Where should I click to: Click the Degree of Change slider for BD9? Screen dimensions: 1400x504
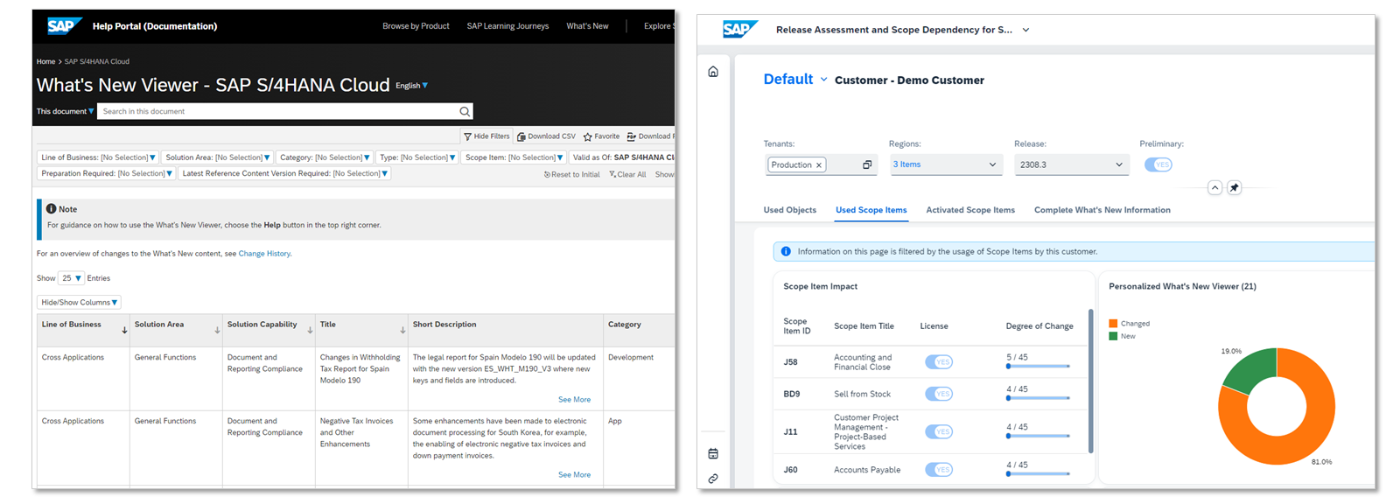pyautogui.click(x=1038, y=399)
